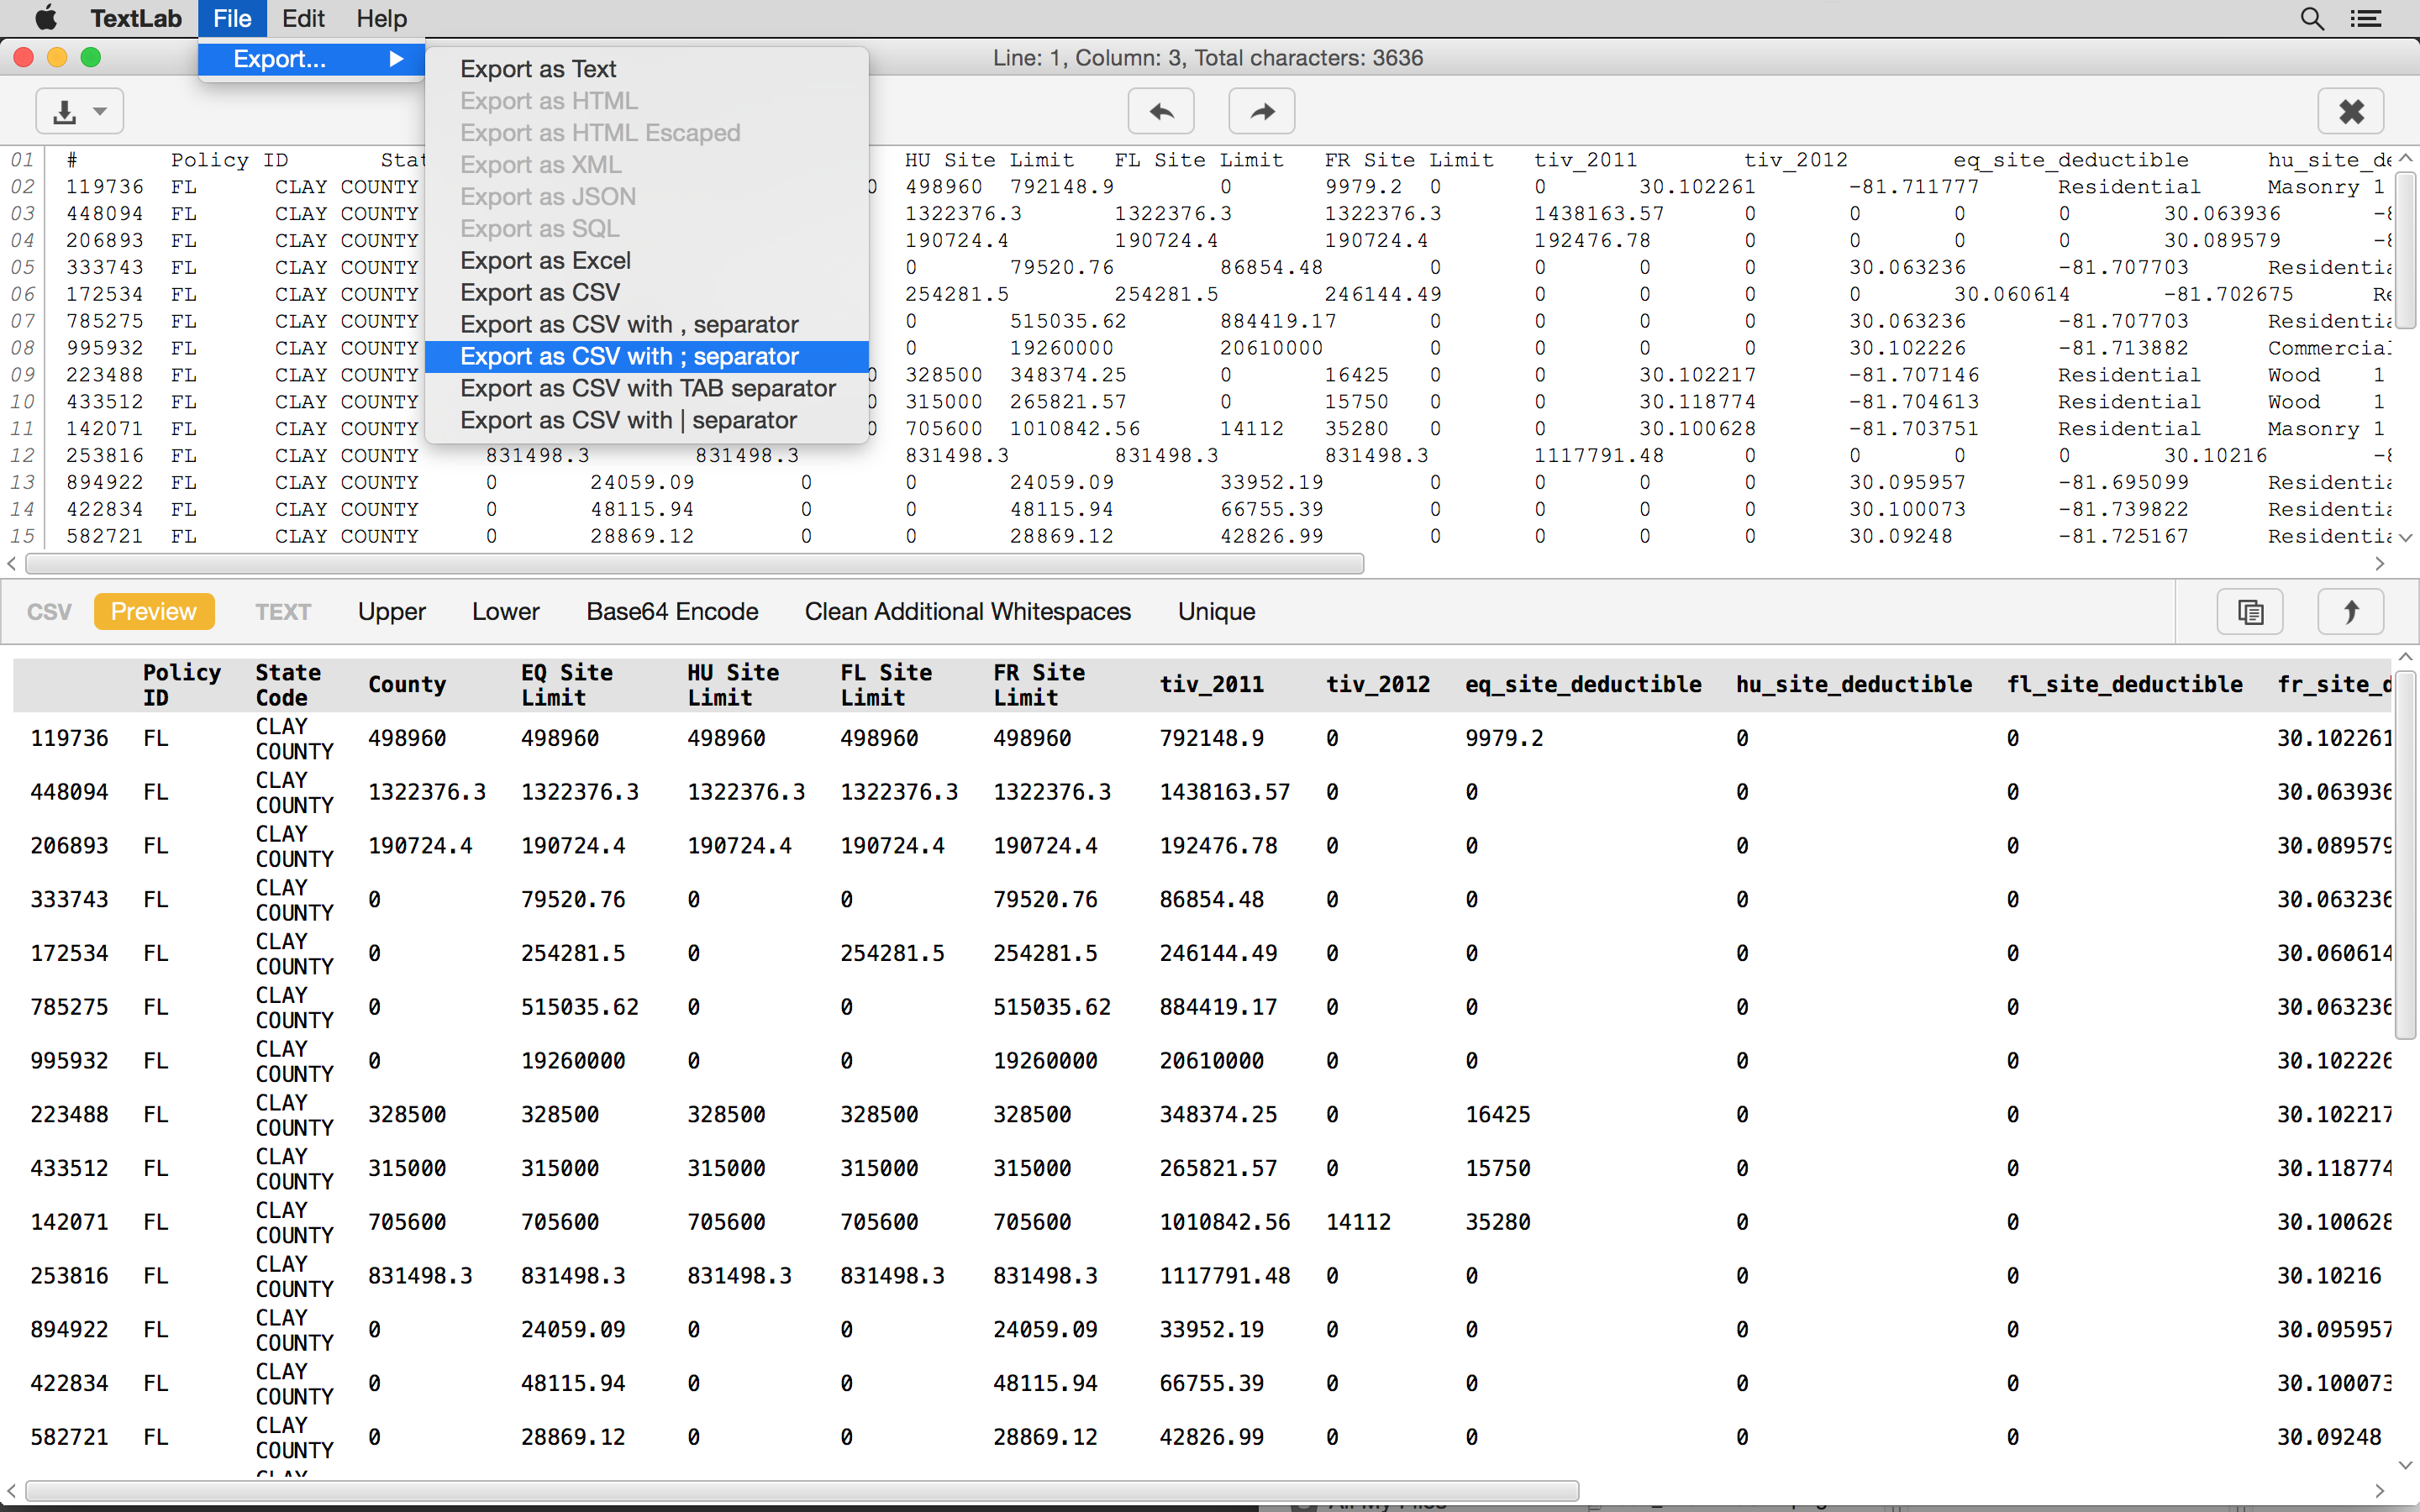Select Export as CSV with ; separator
Screen dimensions: 2420x1512
pyautogui.click(x=629, y=356)
